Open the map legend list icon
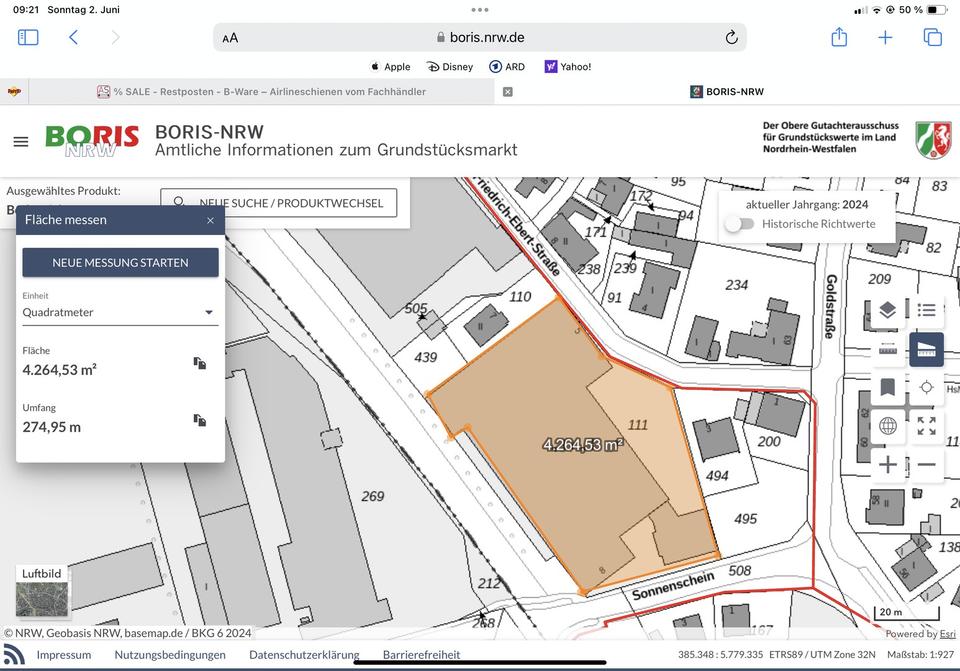This screenshot has width=960, height=671. coord(926,311)
